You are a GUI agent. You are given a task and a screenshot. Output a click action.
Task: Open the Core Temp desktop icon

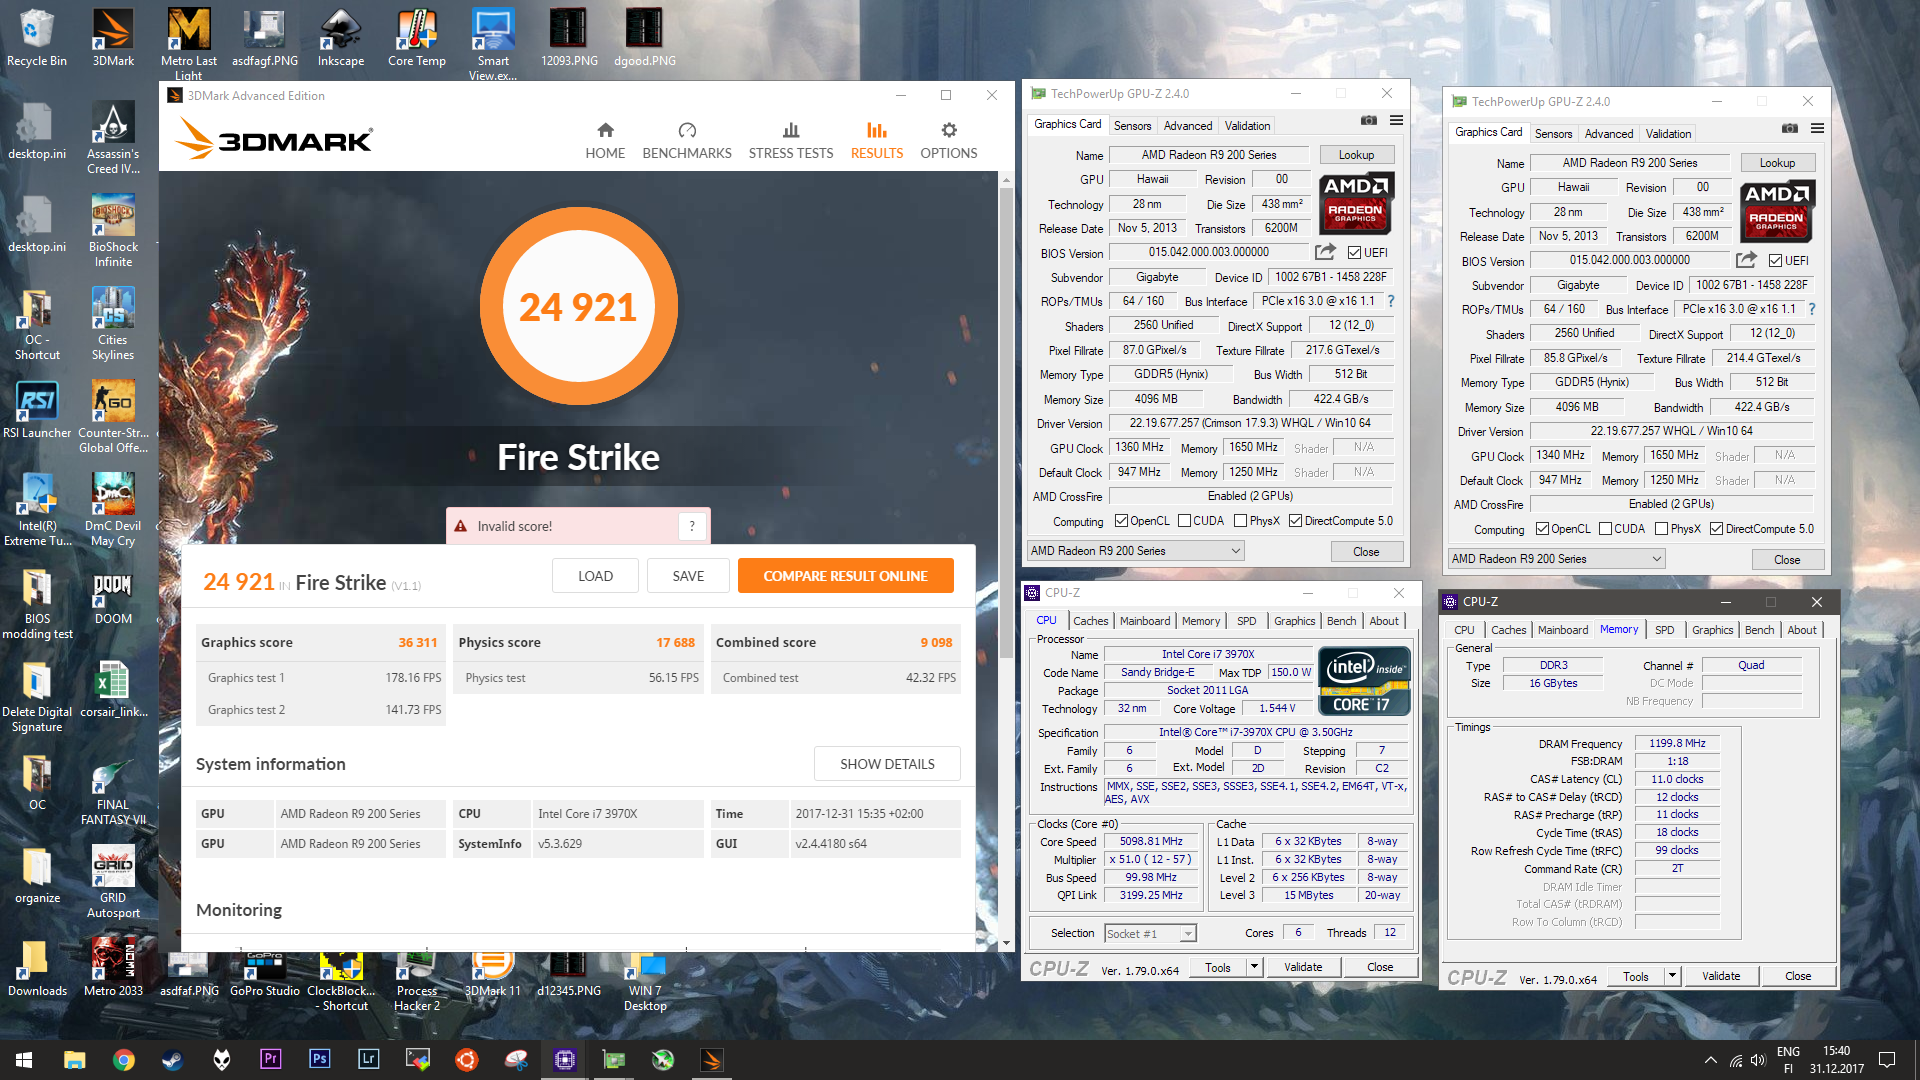pyautogui.click(x=417, y=38)
